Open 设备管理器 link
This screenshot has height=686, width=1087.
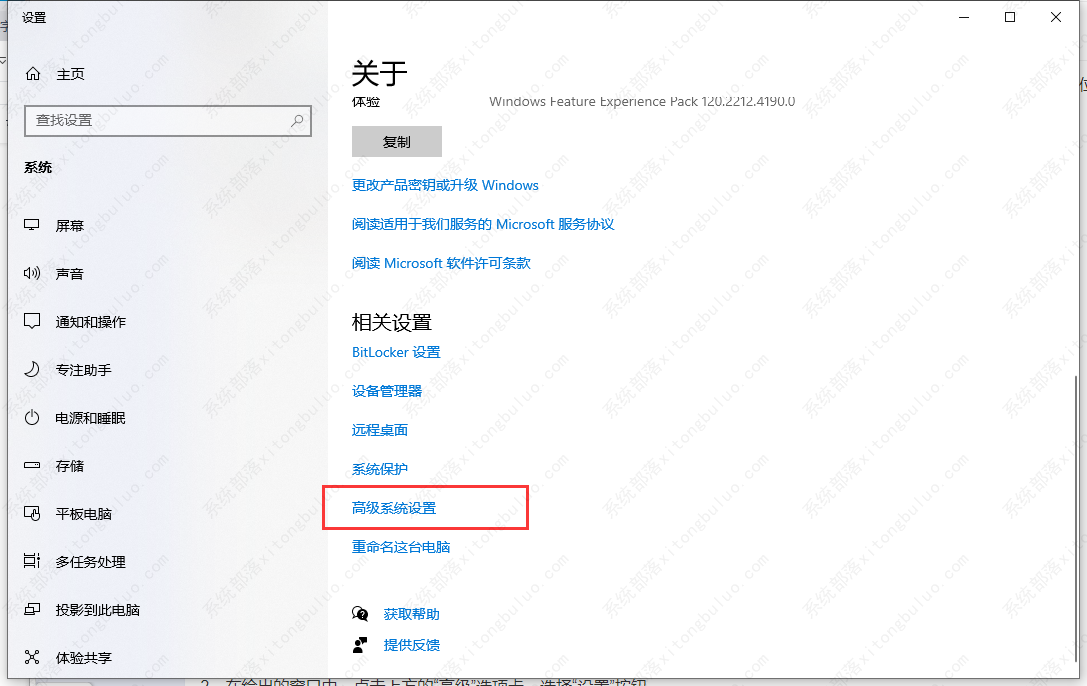(x=387, y=391)
